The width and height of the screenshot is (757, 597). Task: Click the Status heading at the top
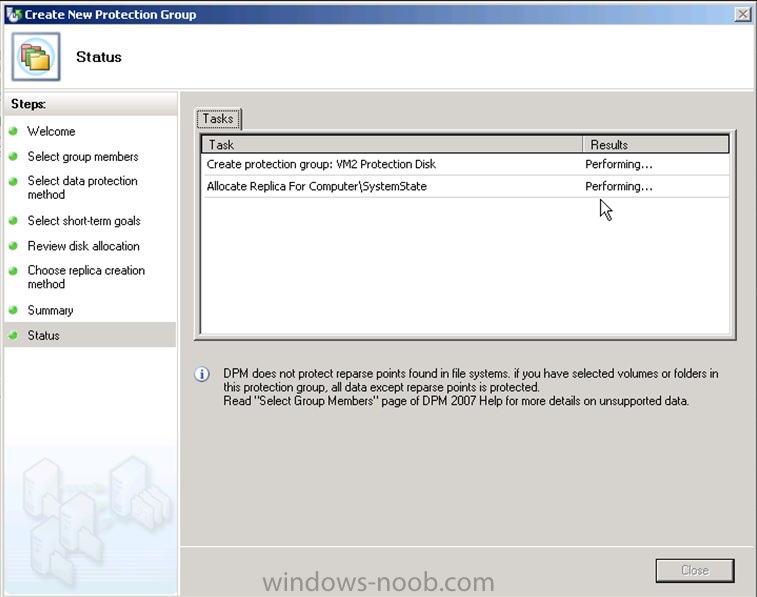tap(99, 57)
